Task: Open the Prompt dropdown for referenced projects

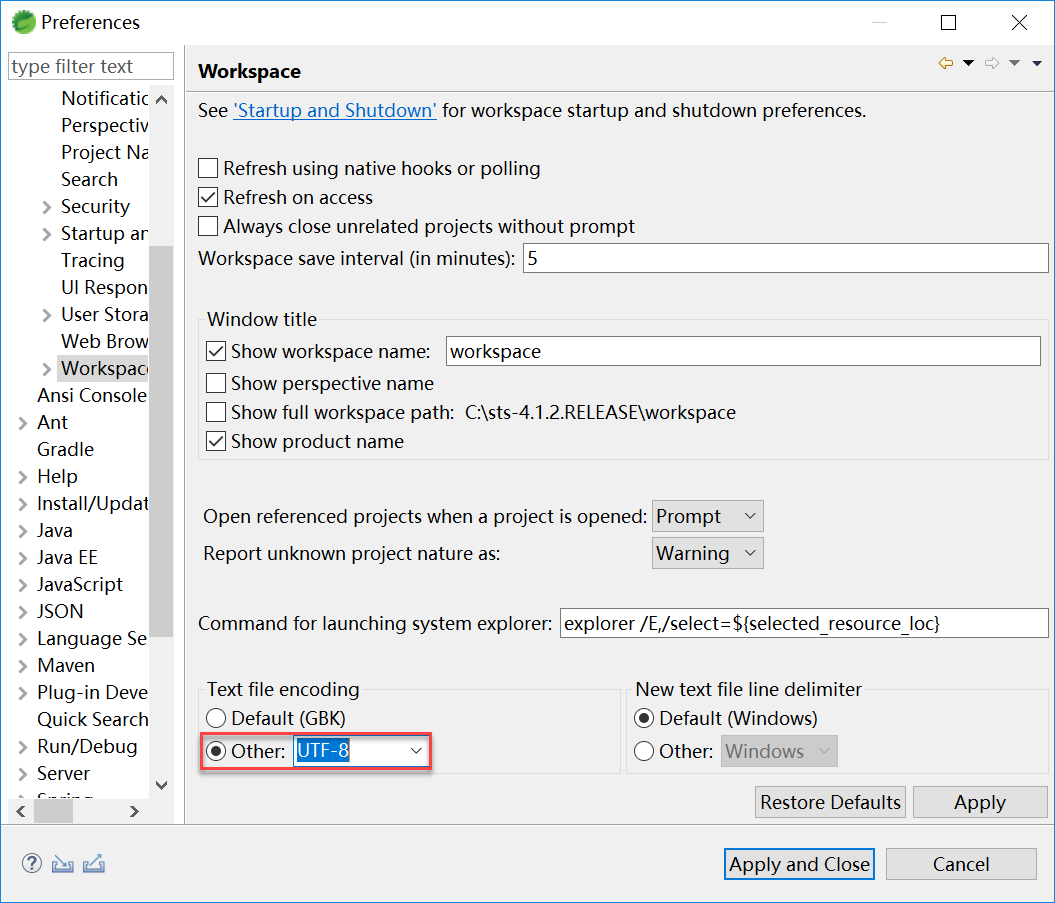Action: pyautogui.click(x=707, y=517)
